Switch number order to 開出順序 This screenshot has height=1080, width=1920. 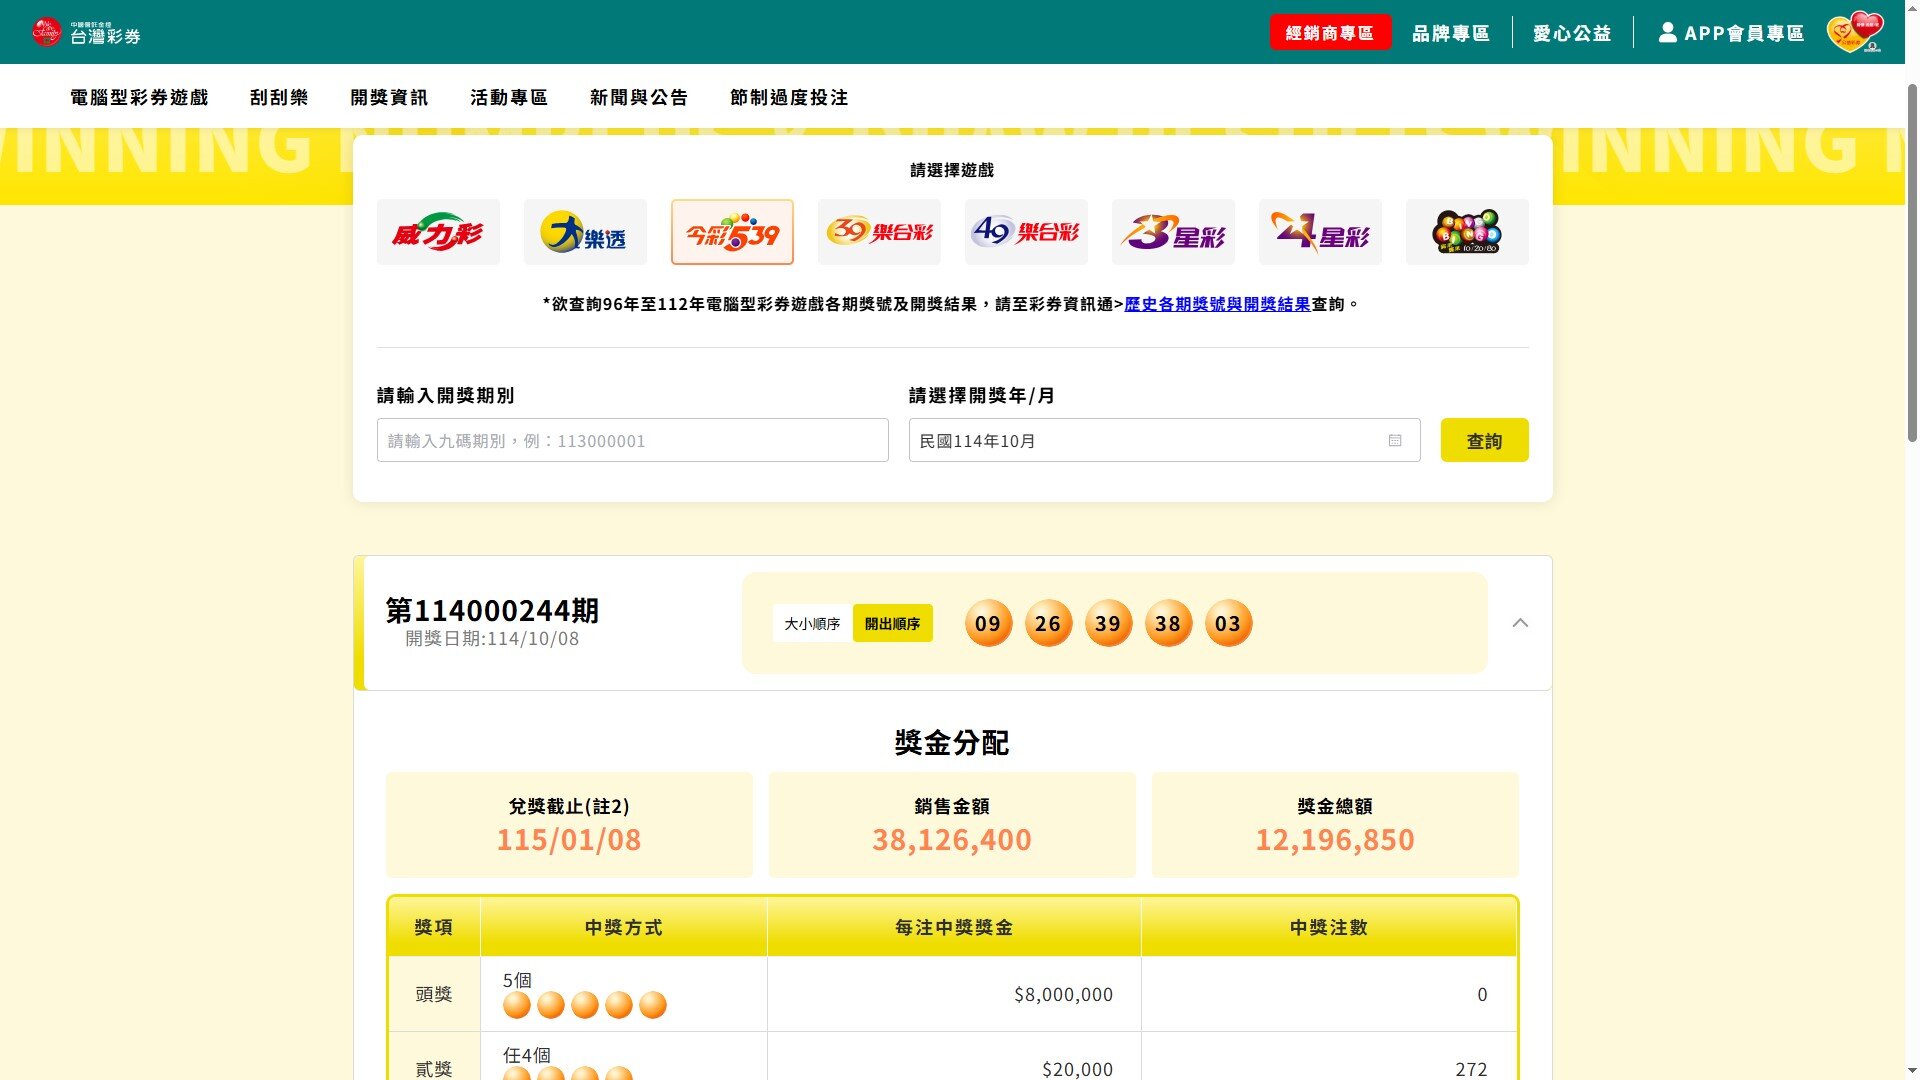pos(892,623)
